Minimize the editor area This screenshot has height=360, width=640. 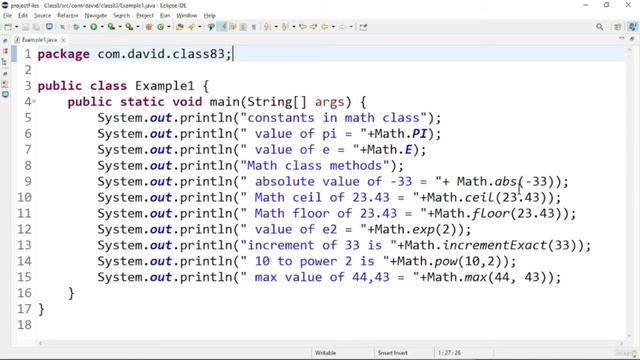[x=622, y=38]
